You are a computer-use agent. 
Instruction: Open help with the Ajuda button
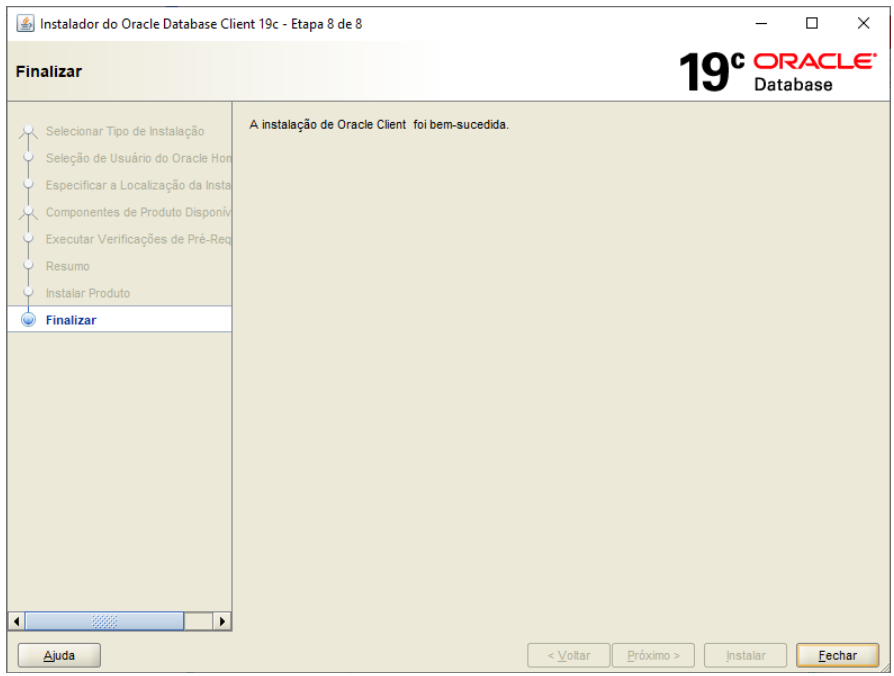point(59,655)
